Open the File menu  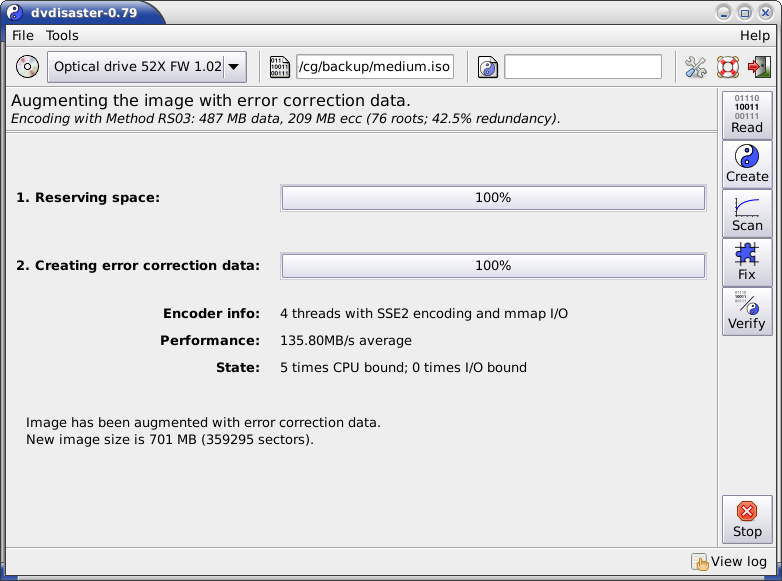click(22, 35)
